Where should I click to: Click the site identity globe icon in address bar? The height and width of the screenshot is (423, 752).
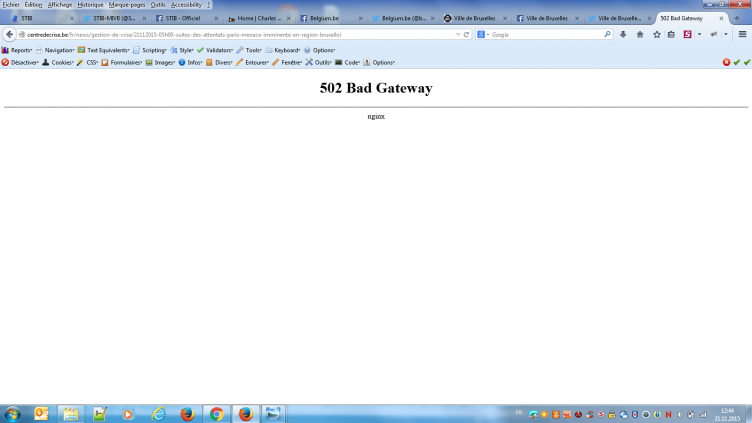tap(22, 35)
